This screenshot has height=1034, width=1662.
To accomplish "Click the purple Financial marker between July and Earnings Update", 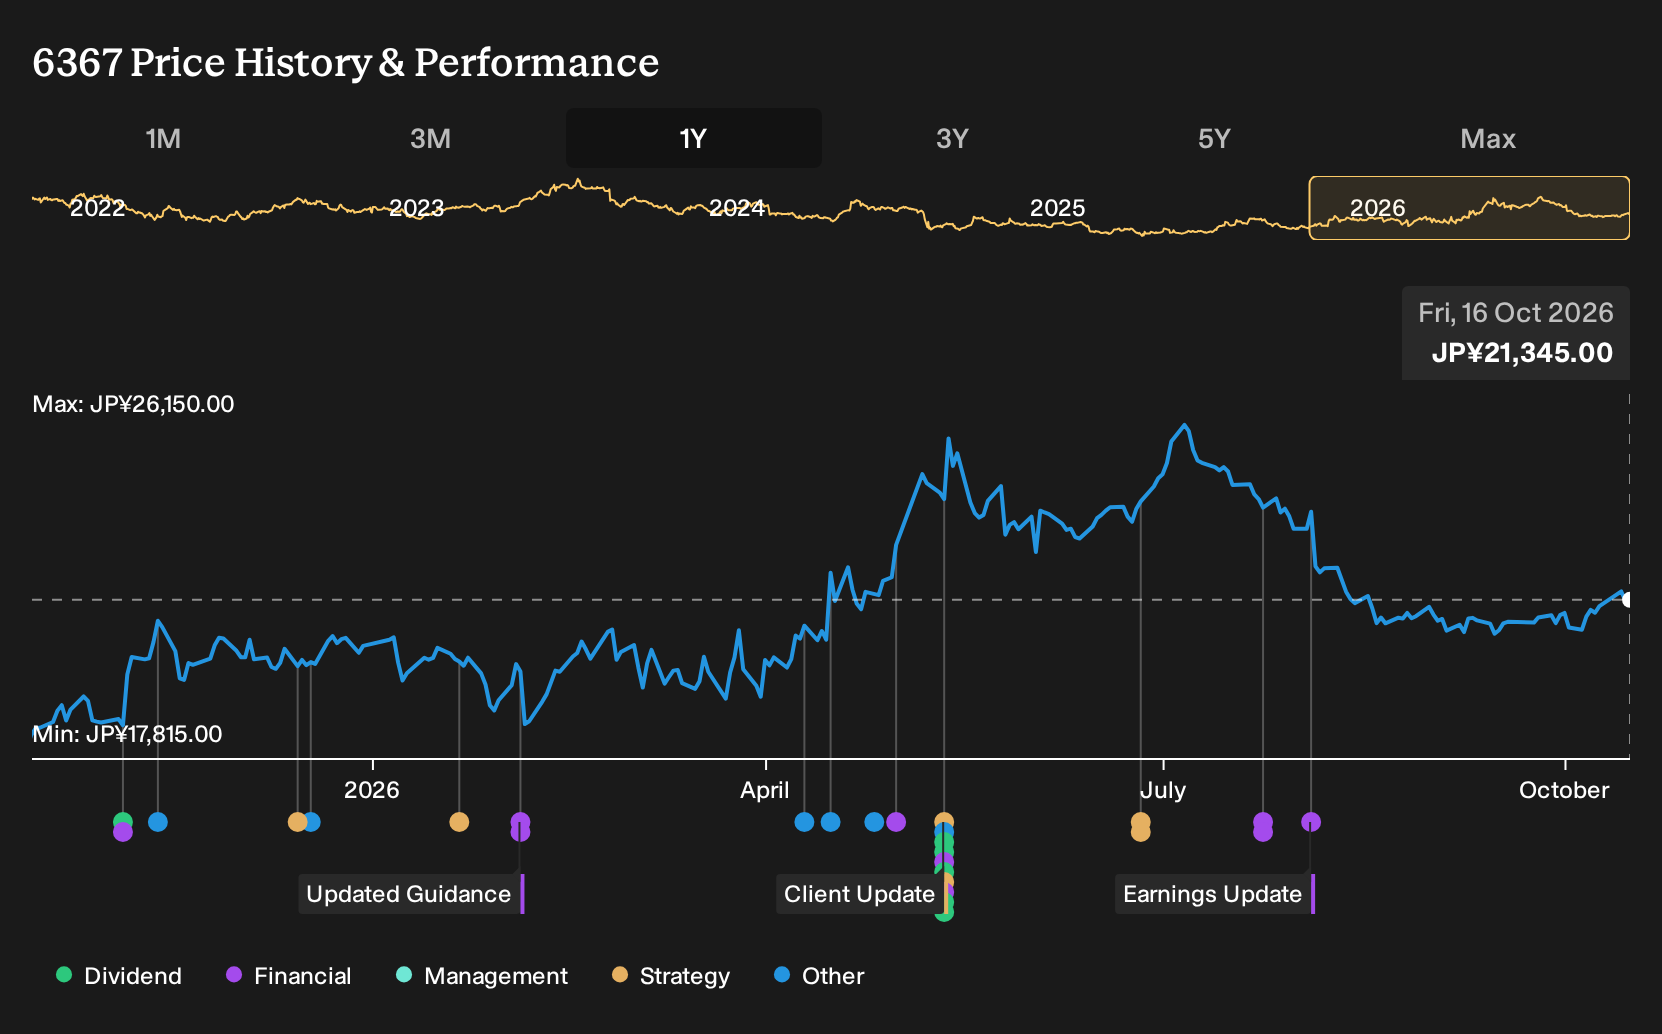I will (x=1263, y=822).
